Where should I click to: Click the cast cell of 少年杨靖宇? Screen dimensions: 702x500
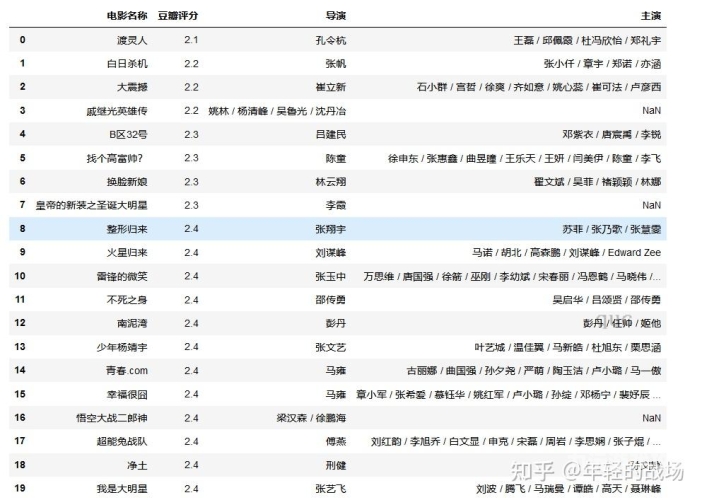tap(568, 347)
